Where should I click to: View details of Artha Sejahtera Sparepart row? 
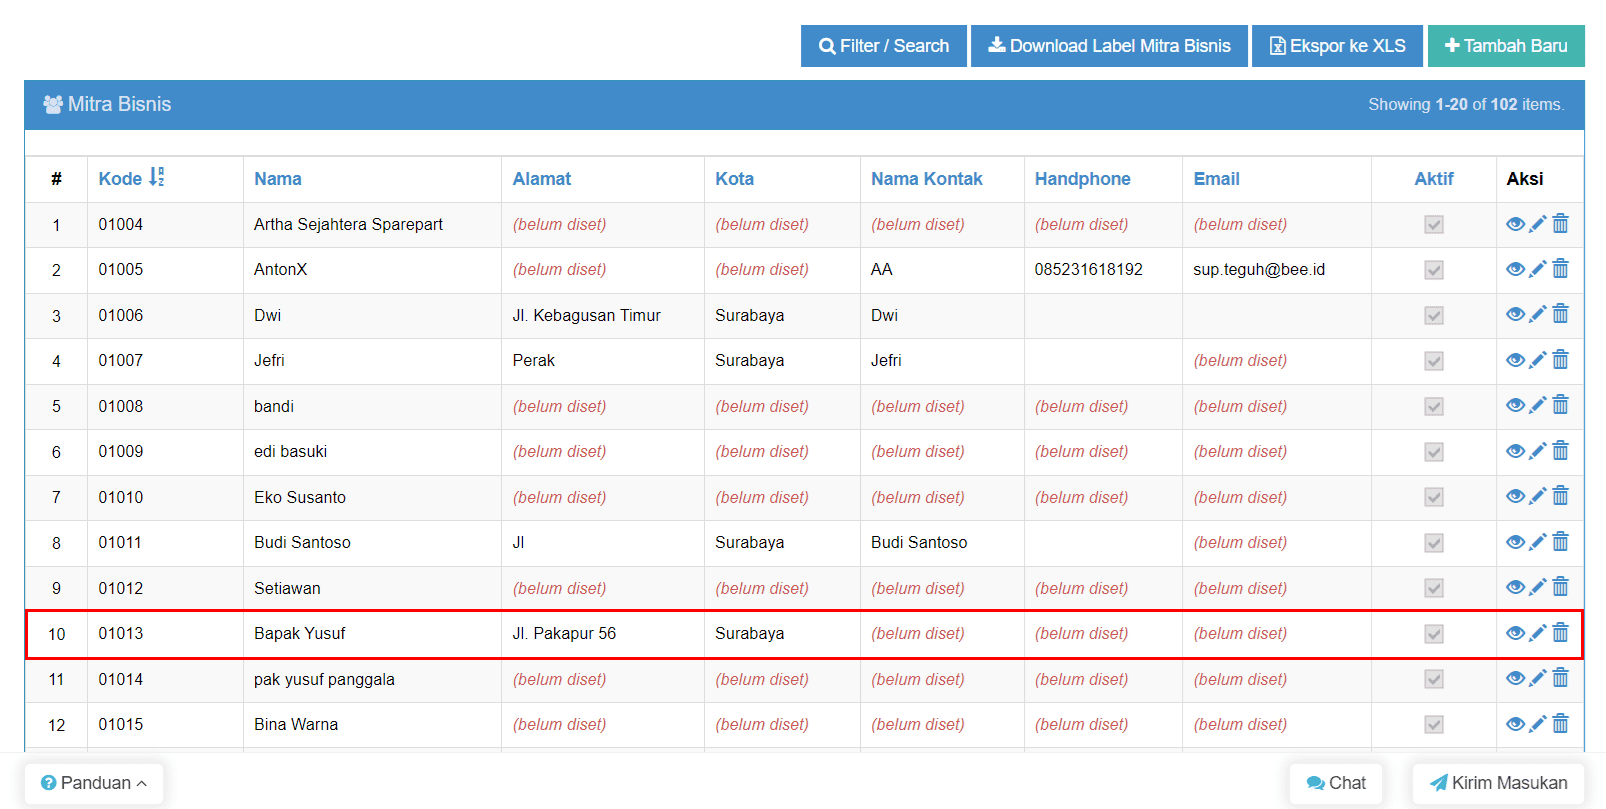tap(1515, 224)
